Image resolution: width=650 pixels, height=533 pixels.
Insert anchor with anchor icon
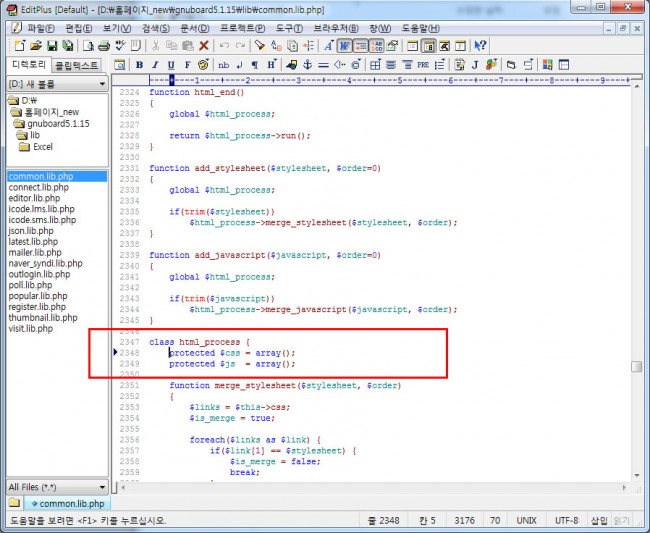click(308, 65)
